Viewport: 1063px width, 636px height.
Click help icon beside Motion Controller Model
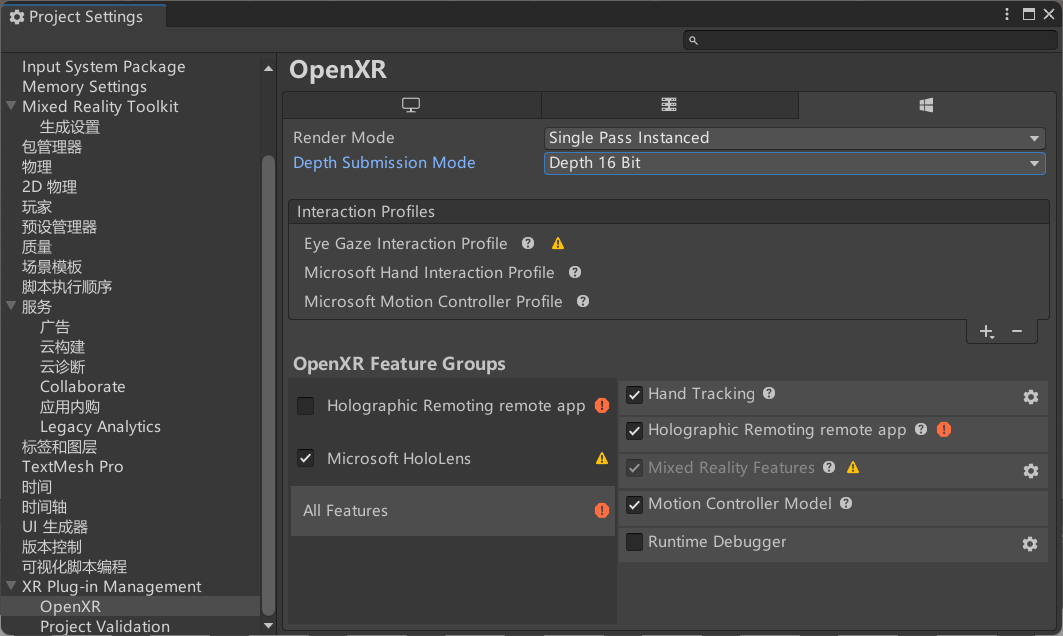coord(846,504)
